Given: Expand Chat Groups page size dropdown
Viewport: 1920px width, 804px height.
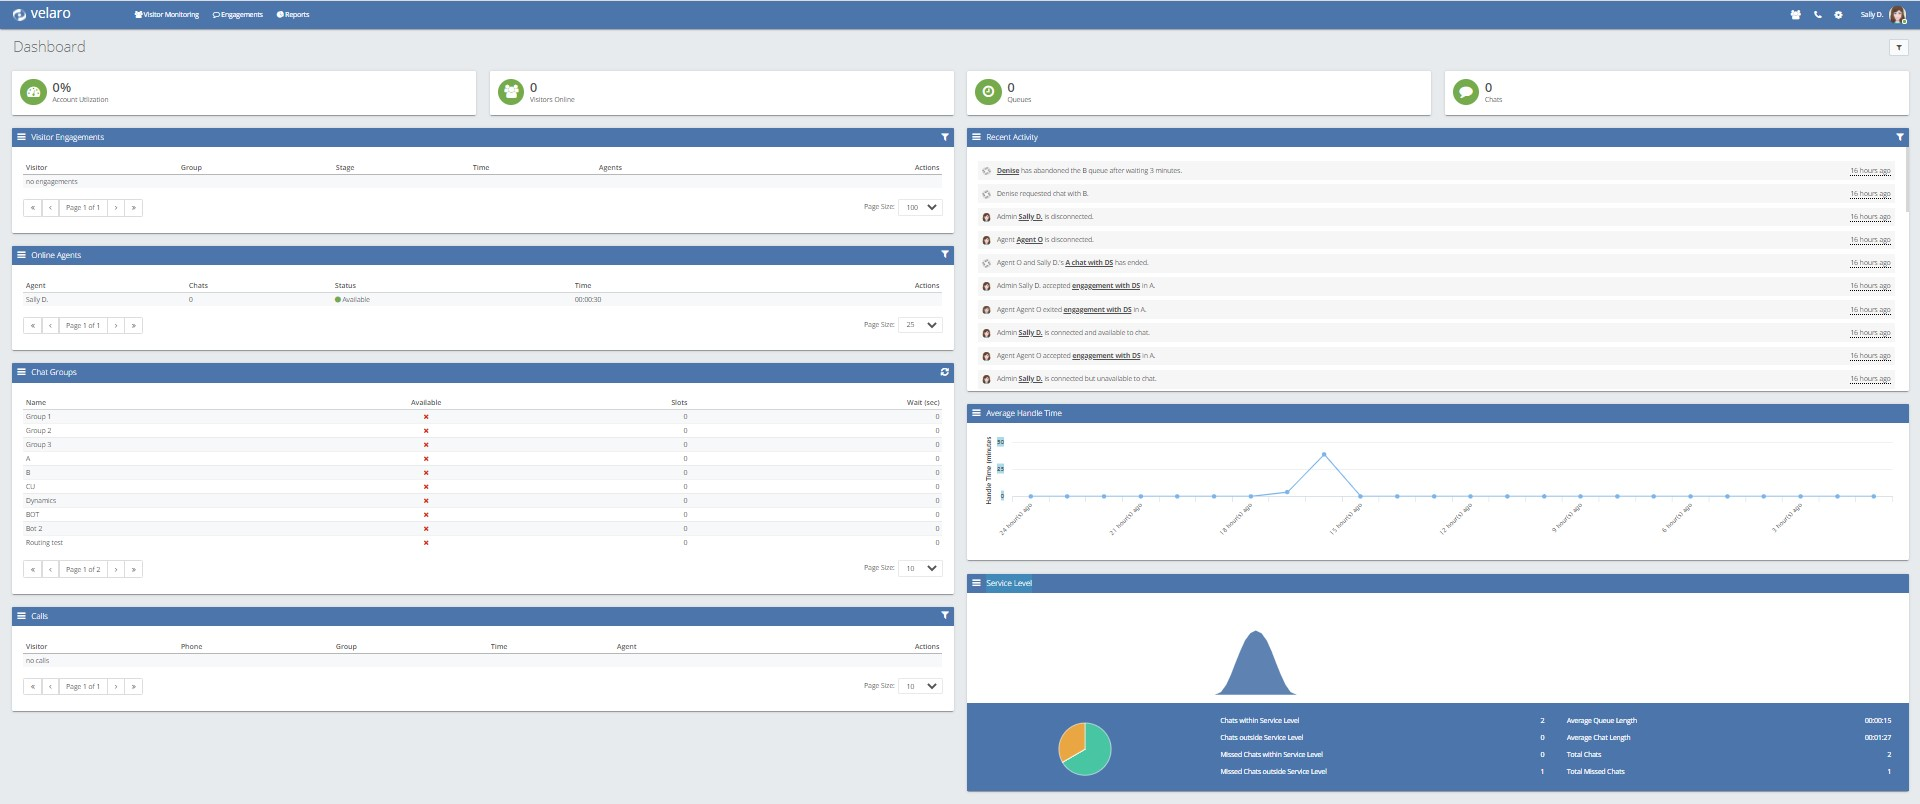Looking at the screenshot, I should (920, 568).
